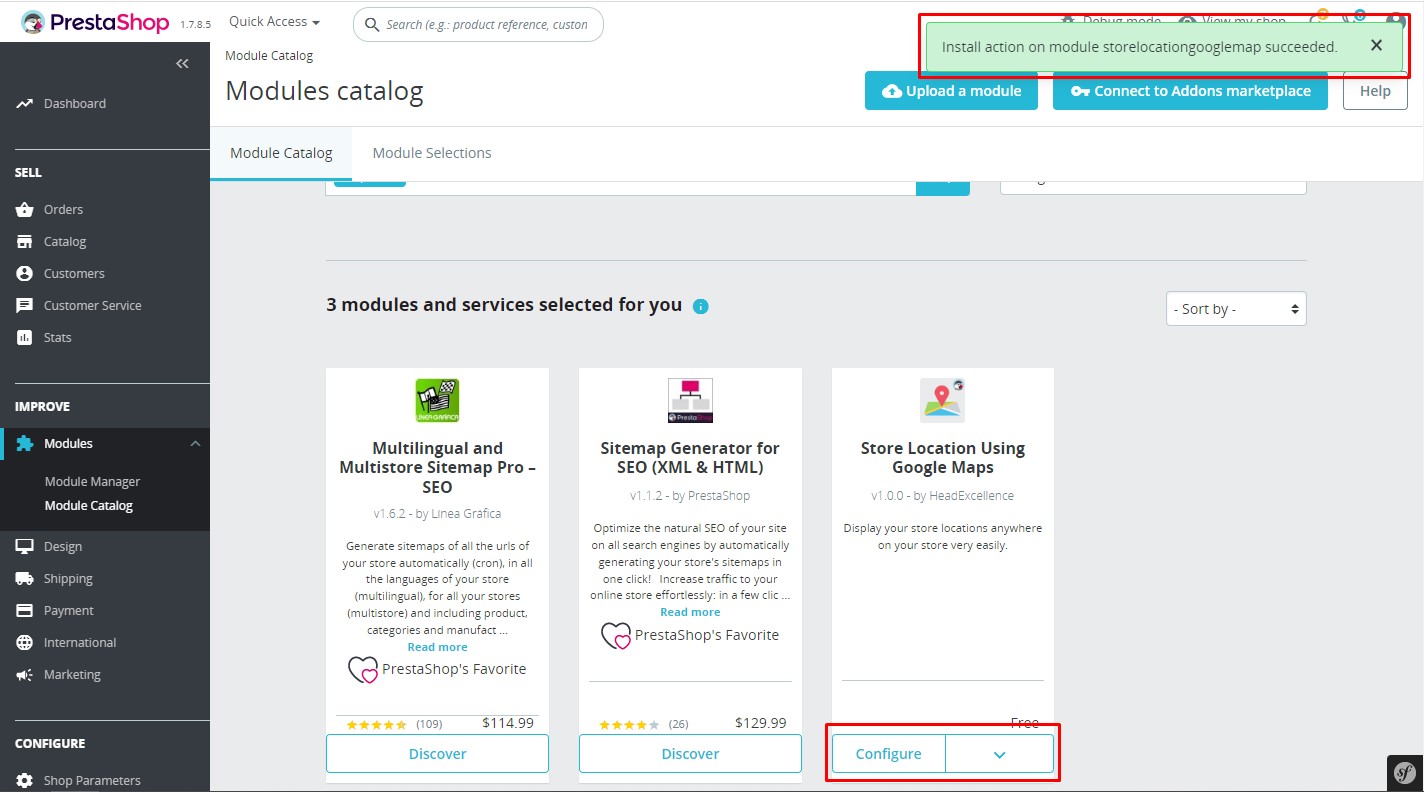1424x792 pixels.
Task: Click the Customer Service chat icon
Action: point(25,305)
